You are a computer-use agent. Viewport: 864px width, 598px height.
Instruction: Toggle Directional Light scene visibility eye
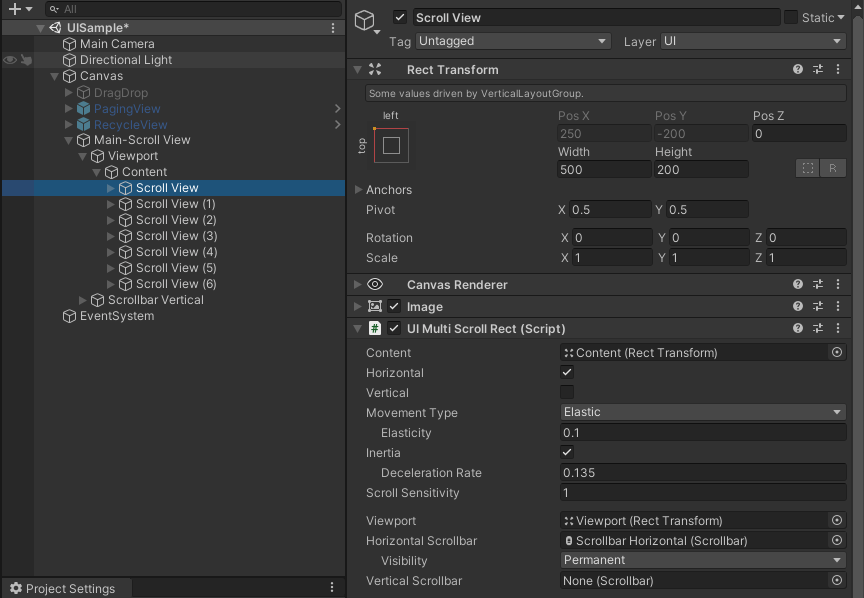[x=10, y=60]
